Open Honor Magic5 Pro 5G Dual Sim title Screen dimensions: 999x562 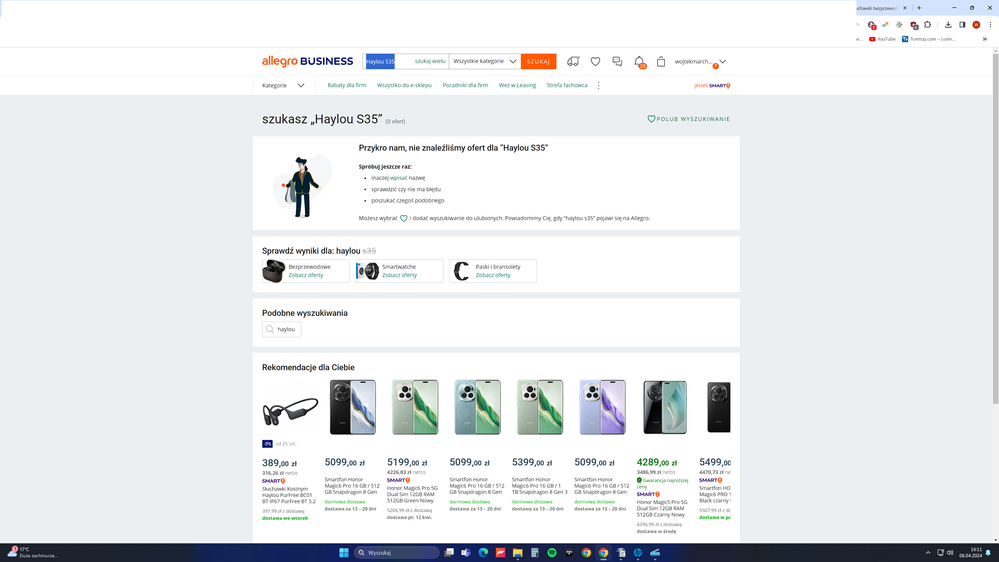[x=662, y=508]
